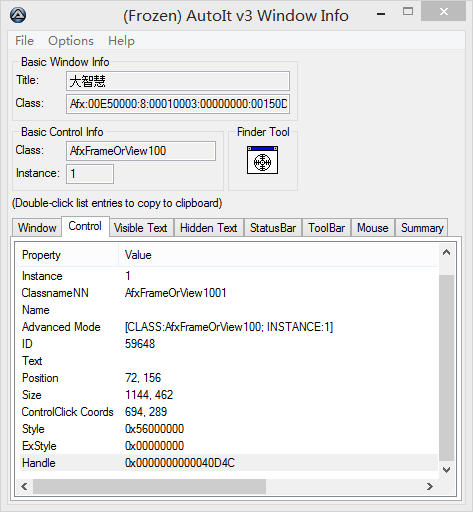Show the ToolBar tab

click(x=326, y=228)
